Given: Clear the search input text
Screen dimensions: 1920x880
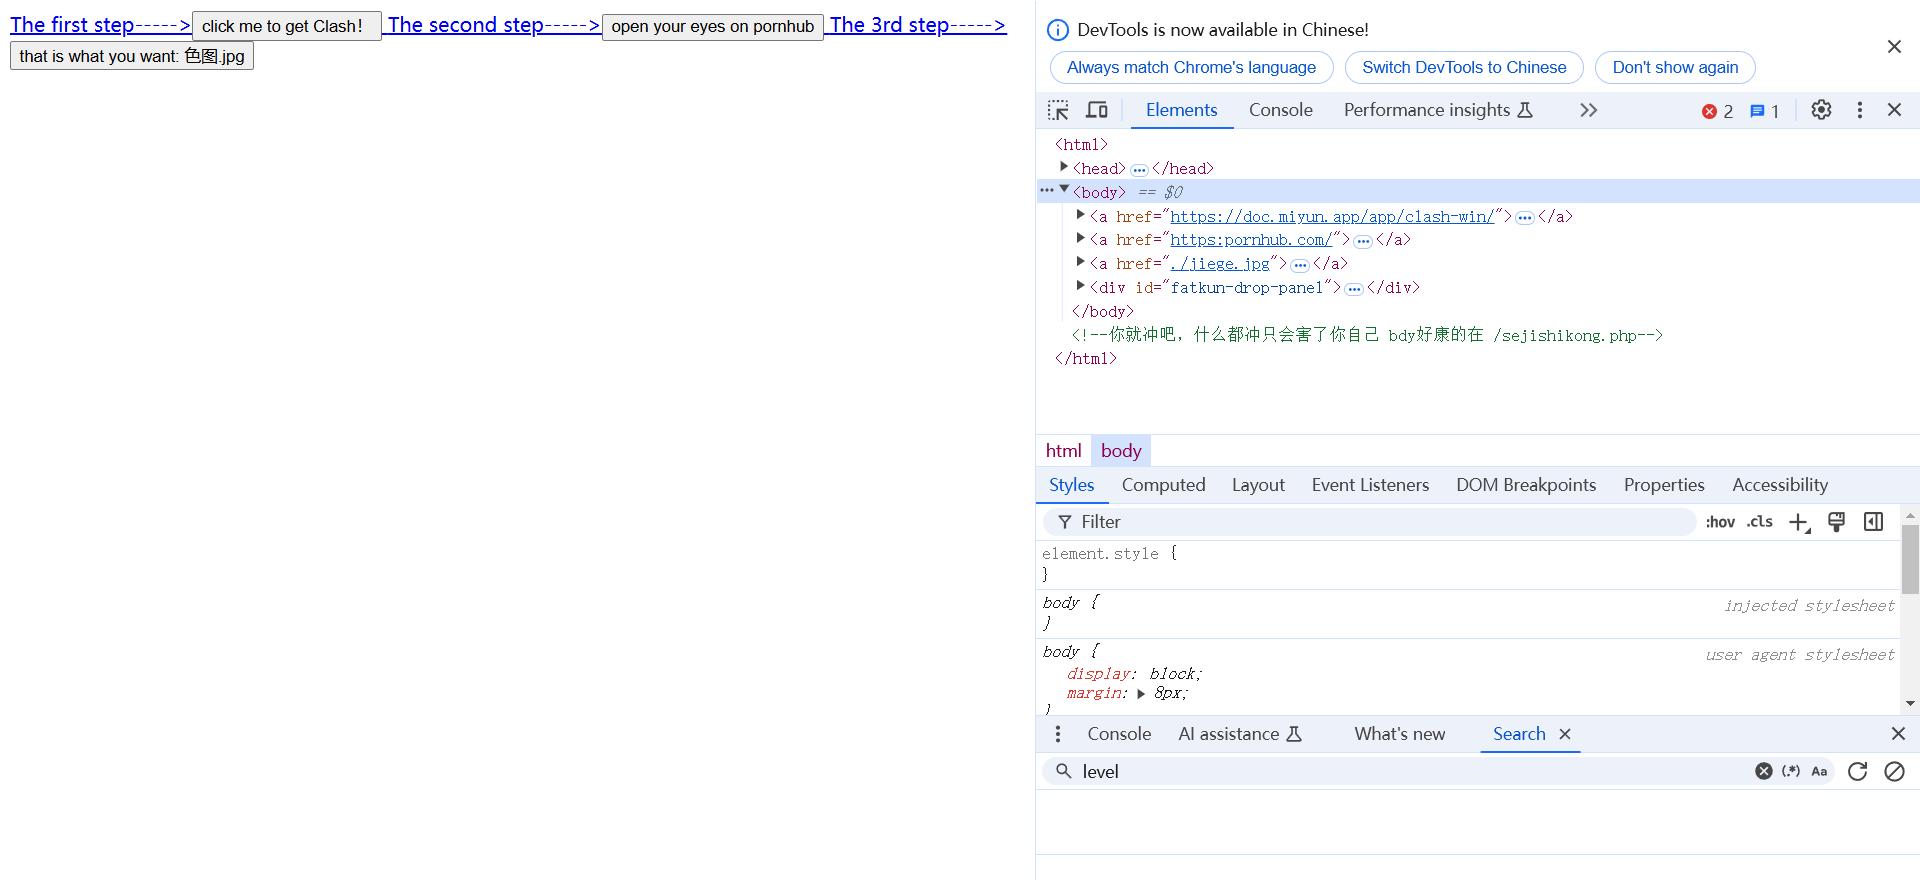Looking at the screenshot, I should [1764, 771].
